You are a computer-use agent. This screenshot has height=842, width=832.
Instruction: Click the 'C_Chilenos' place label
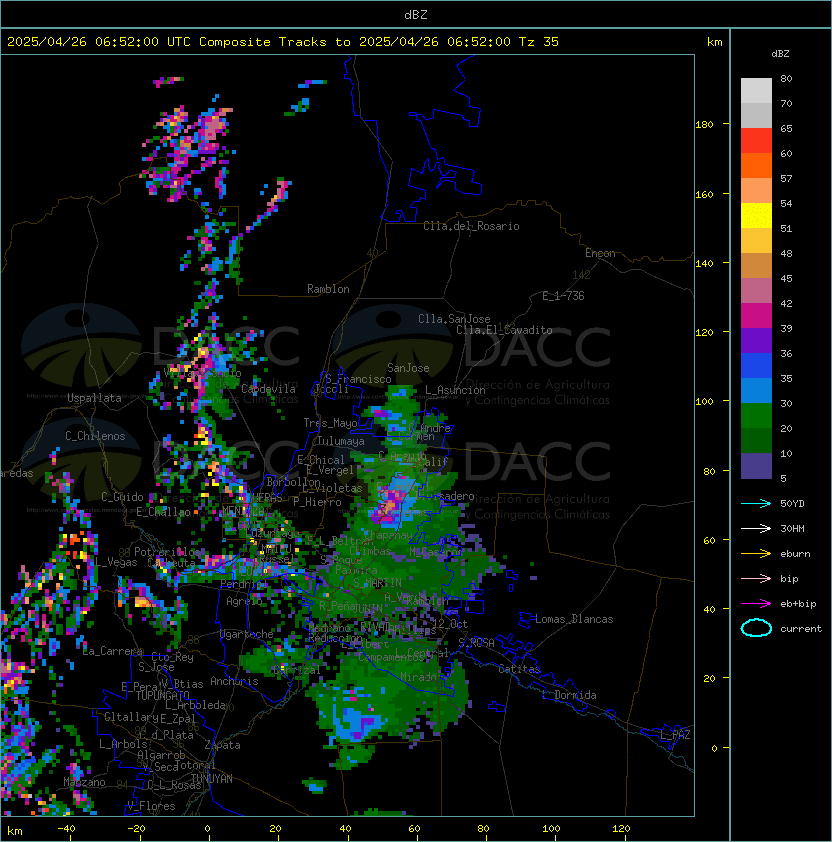click(95, 436)
